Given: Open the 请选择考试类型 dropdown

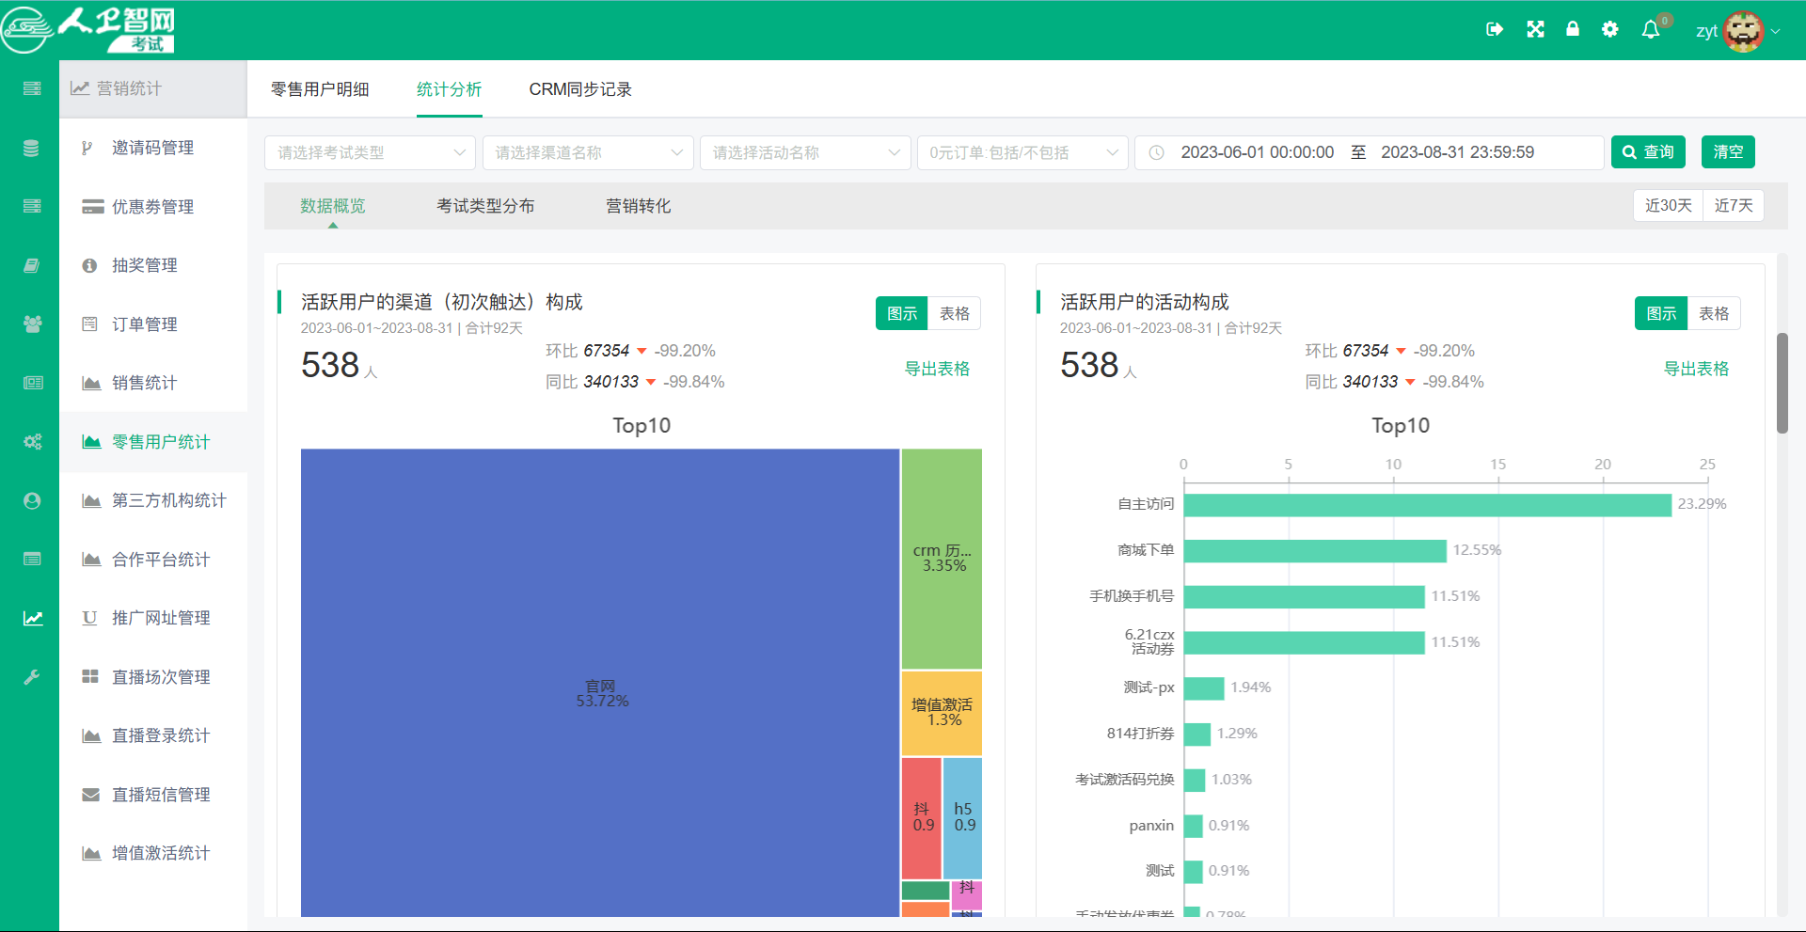Looking at the screenshot, I should [x=369, y=152].
